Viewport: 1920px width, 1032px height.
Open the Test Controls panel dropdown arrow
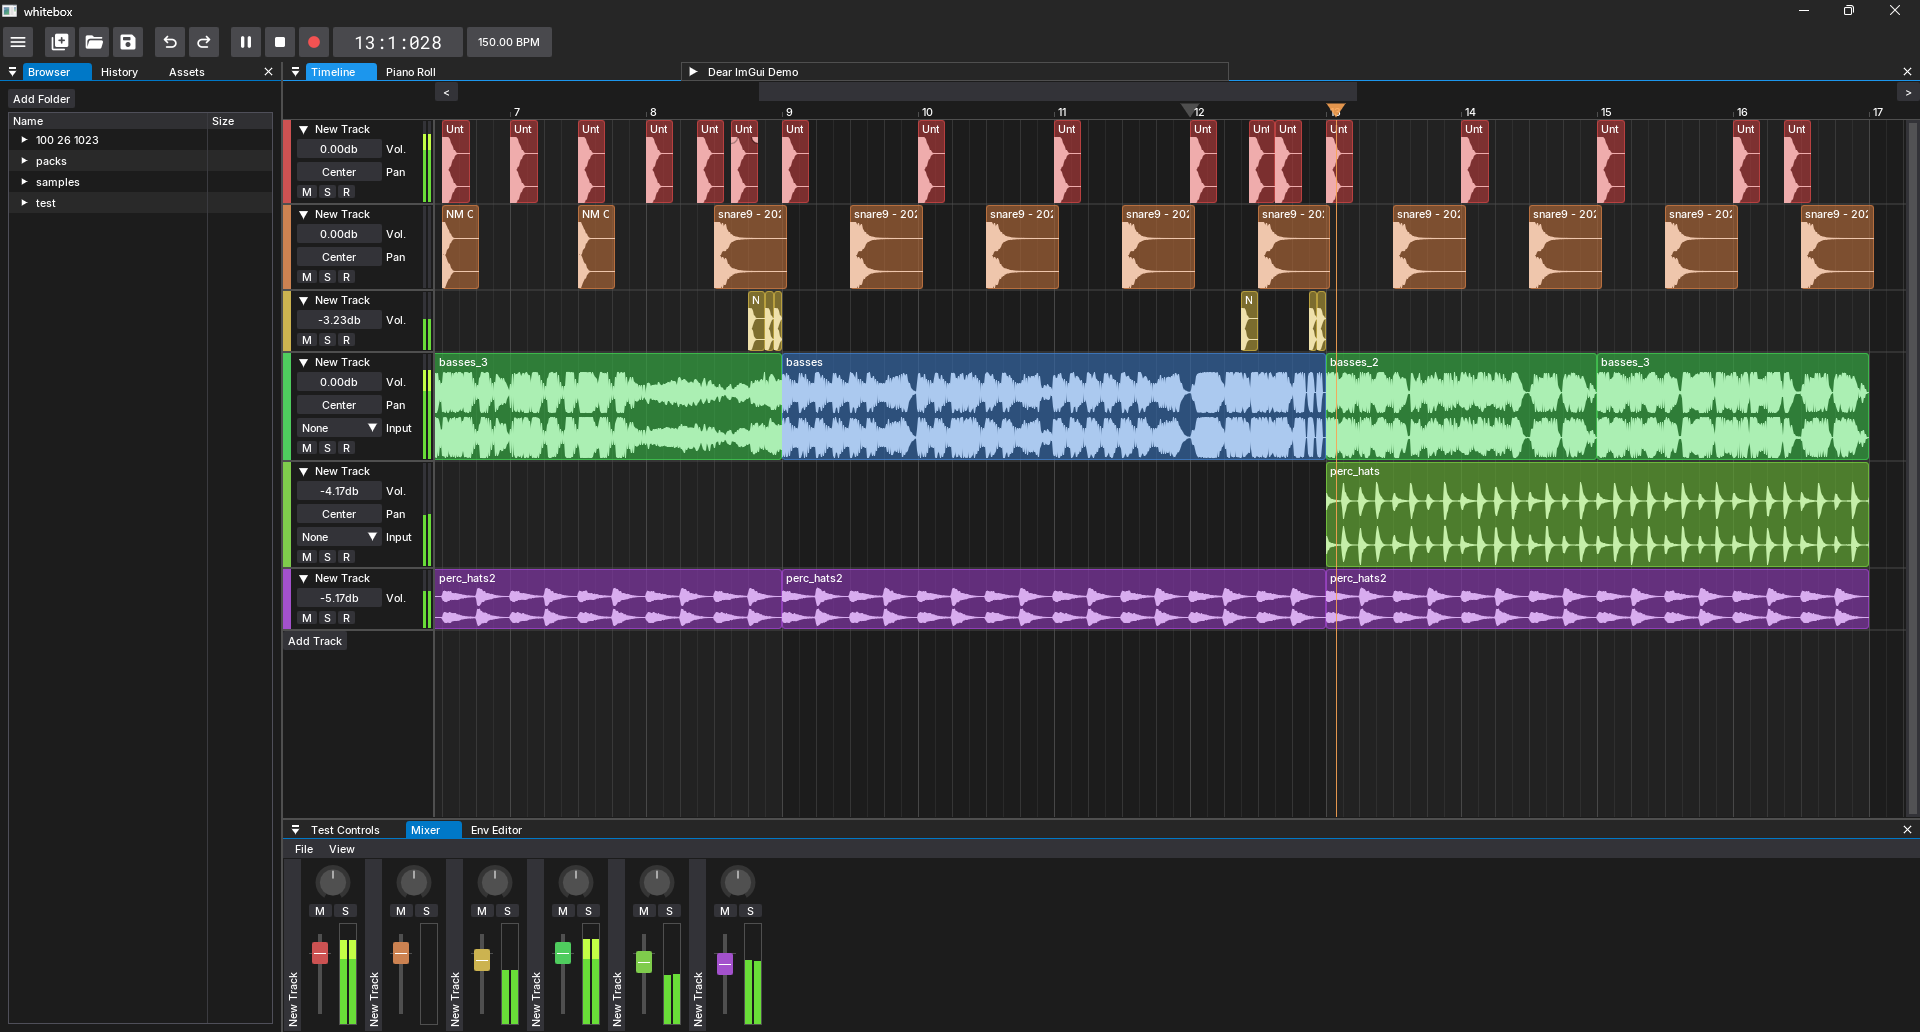(x=295, y=830)
